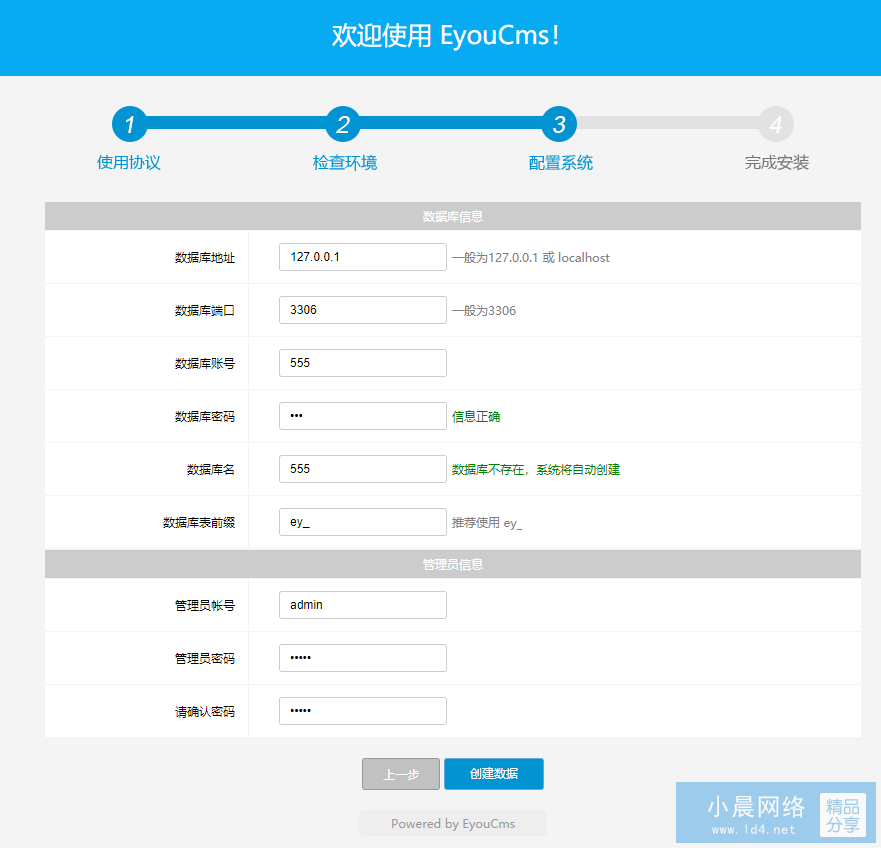Viewport: 881px width, 848px height.
Task: Click the 数据库信息 section header
Action: click(453, 216)
